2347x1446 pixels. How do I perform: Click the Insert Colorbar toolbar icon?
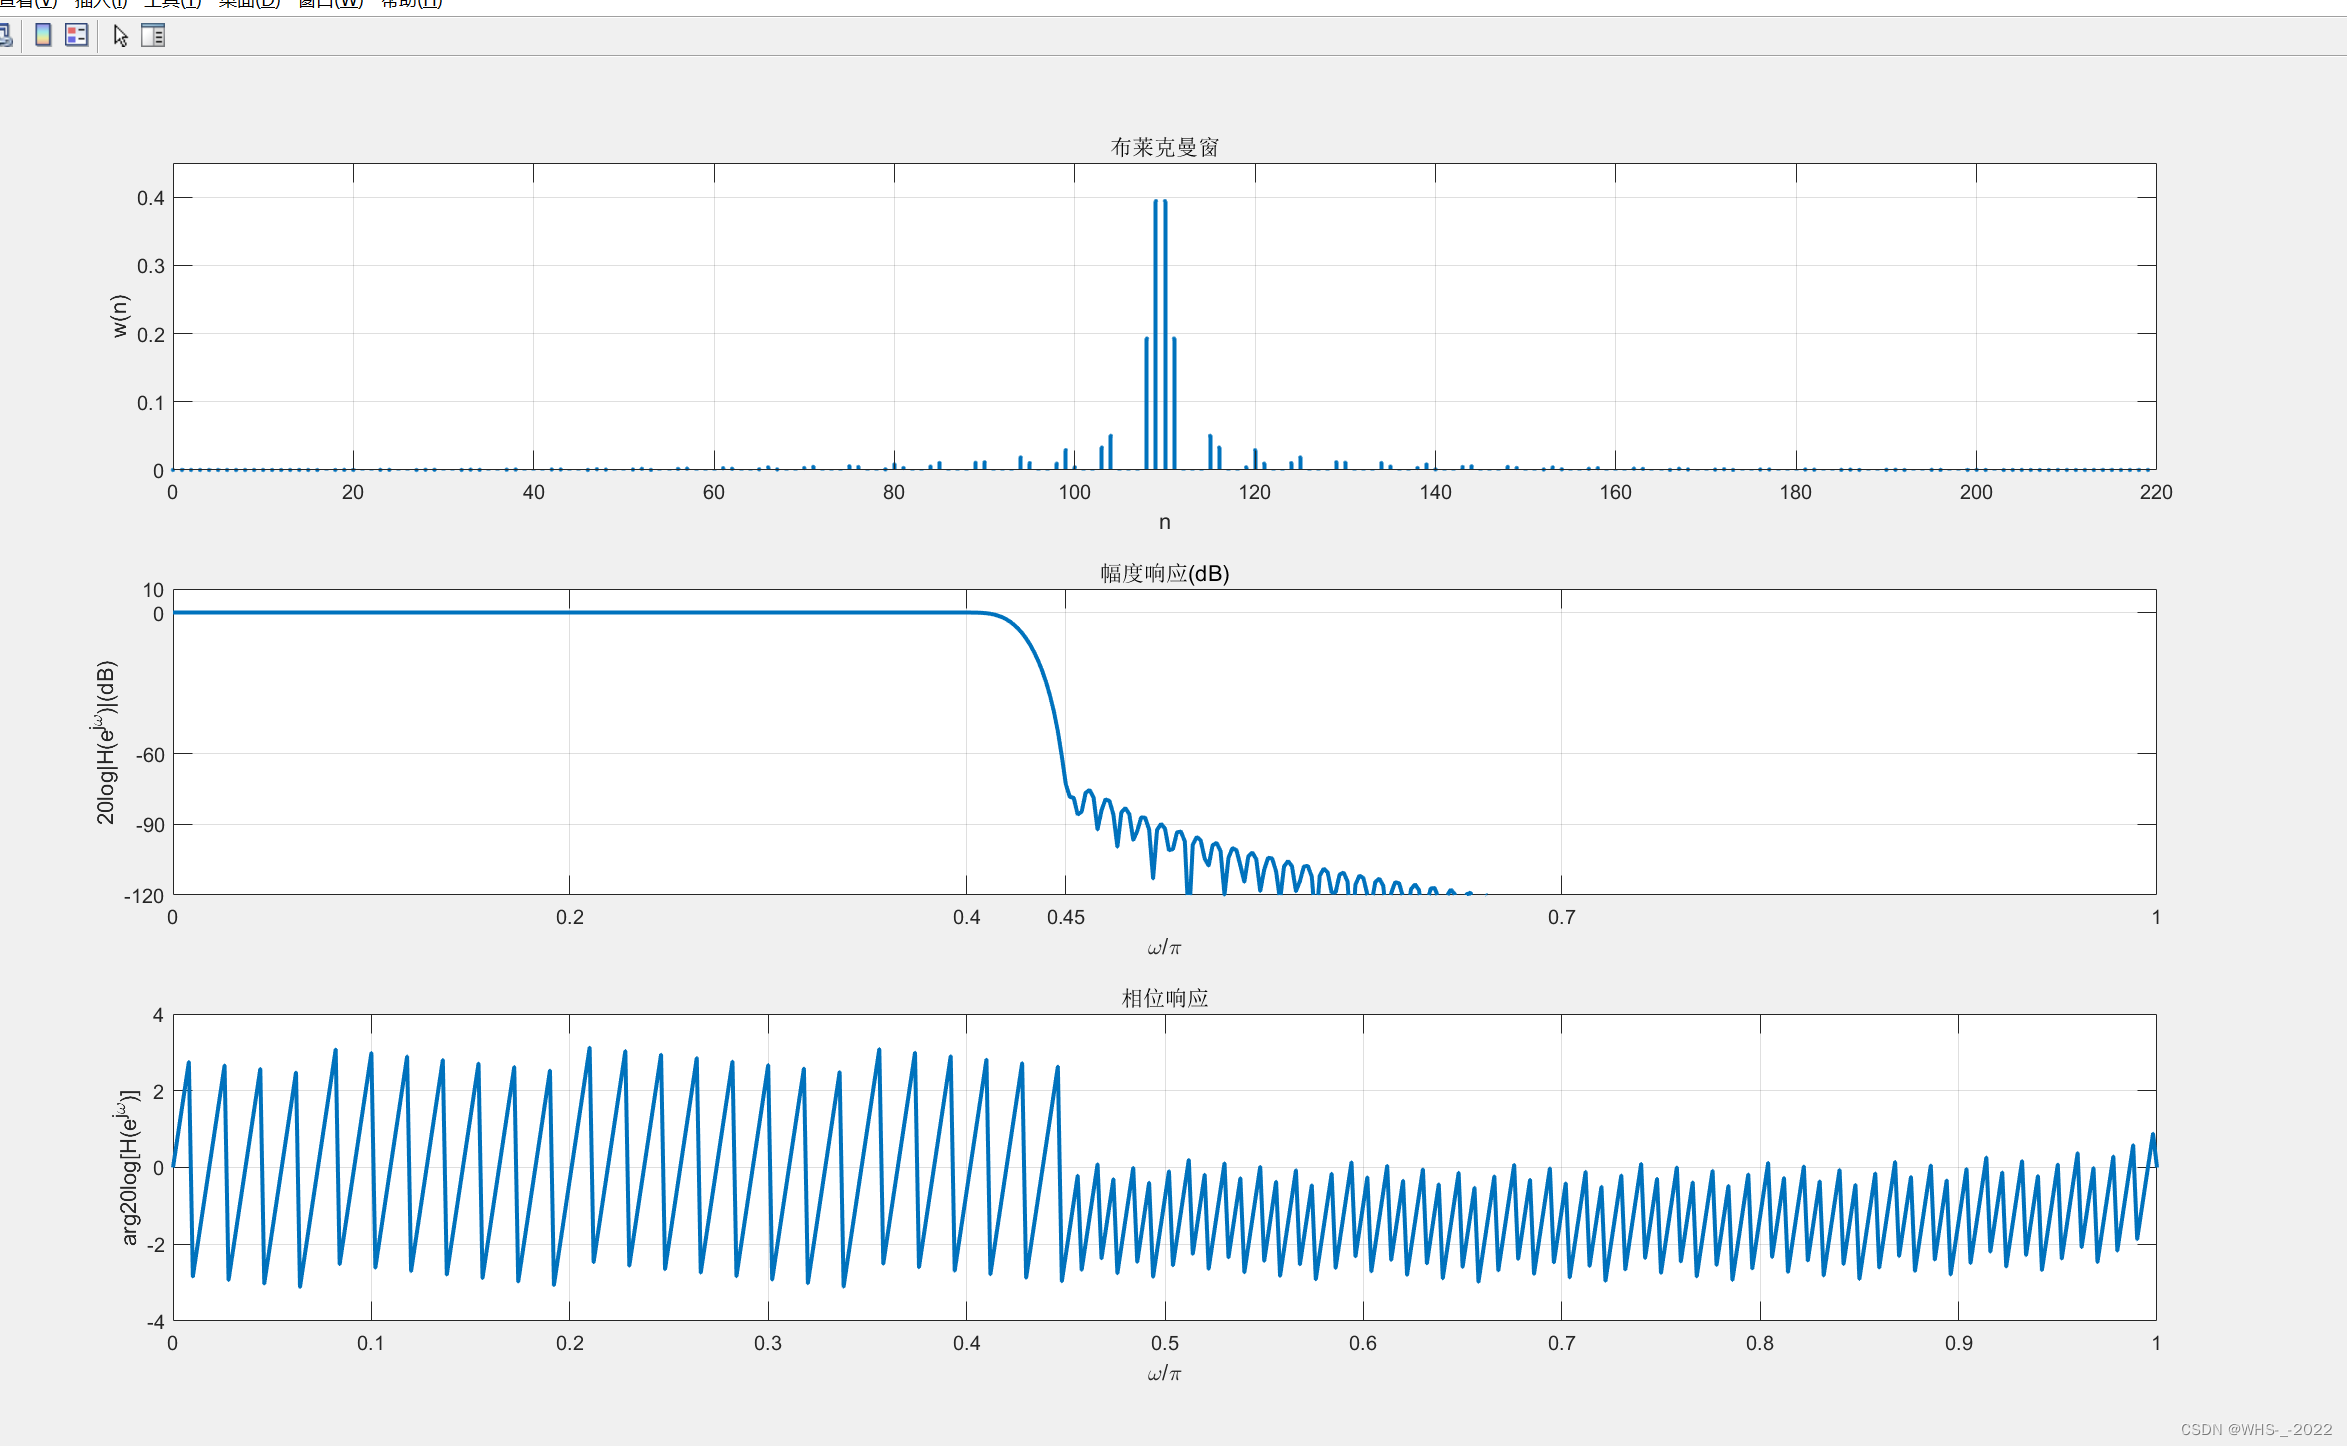pos(43,36)
